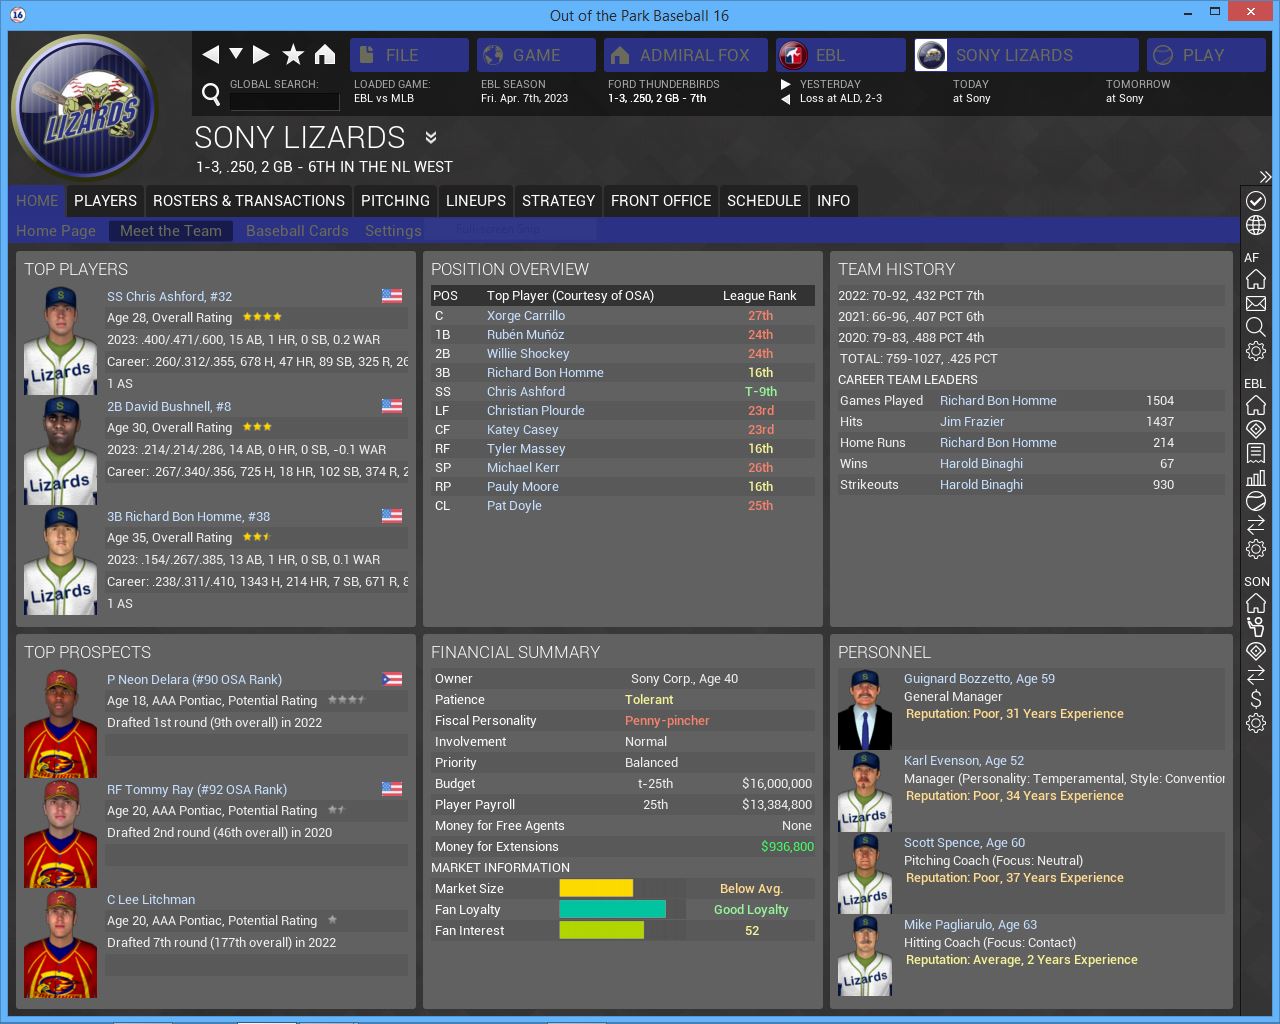Image resolution: width=1280 pixels, height=1024 pixels.
Task: Click Tommy Ray's player photo
Action: [x=61, y=834]
